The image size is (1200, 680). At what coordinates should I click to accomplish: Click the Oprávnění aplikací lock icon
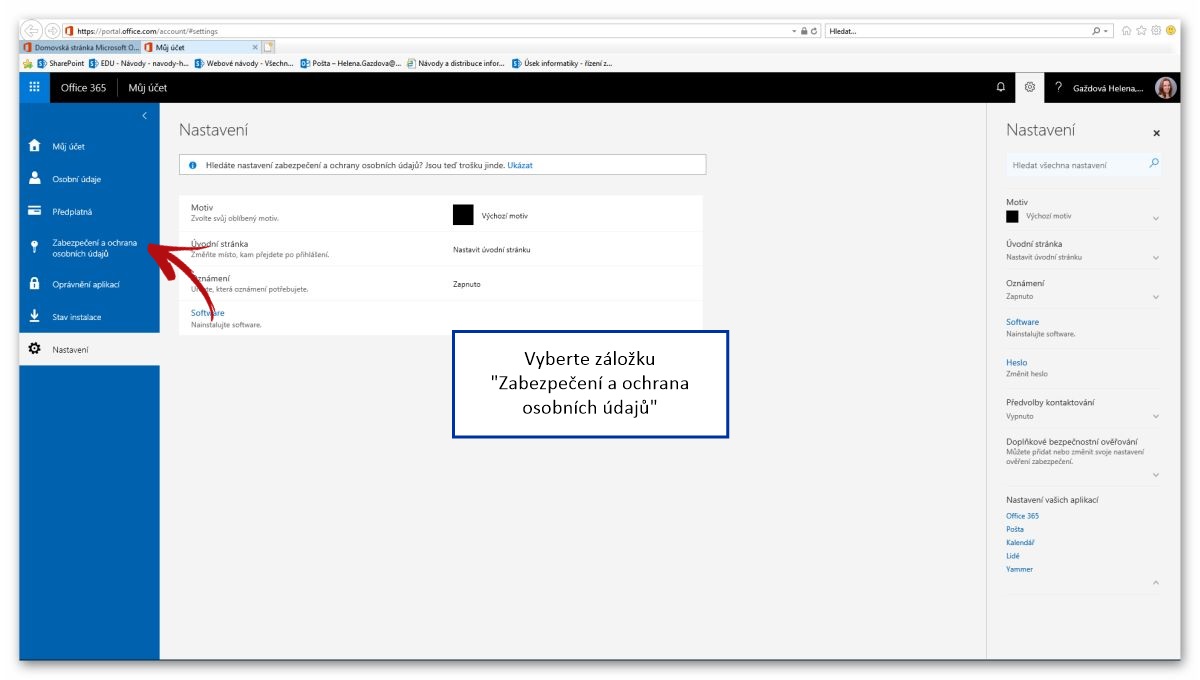pos(35,284)
